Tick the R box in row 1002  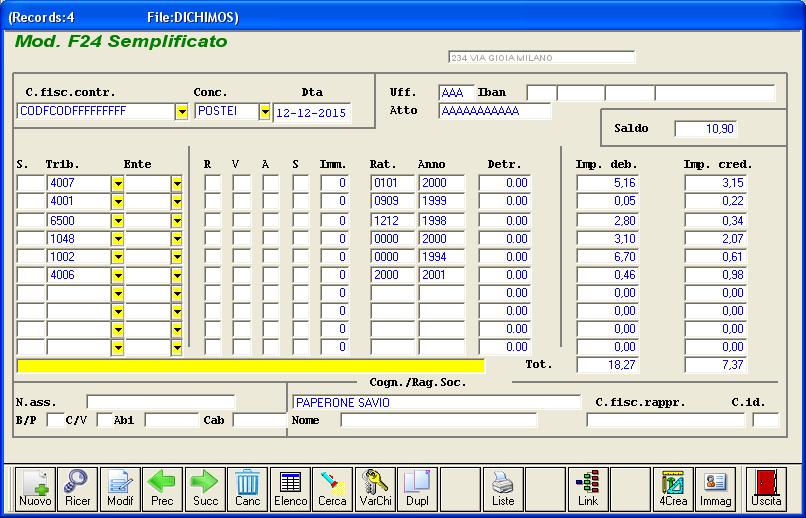pos(213,257)
